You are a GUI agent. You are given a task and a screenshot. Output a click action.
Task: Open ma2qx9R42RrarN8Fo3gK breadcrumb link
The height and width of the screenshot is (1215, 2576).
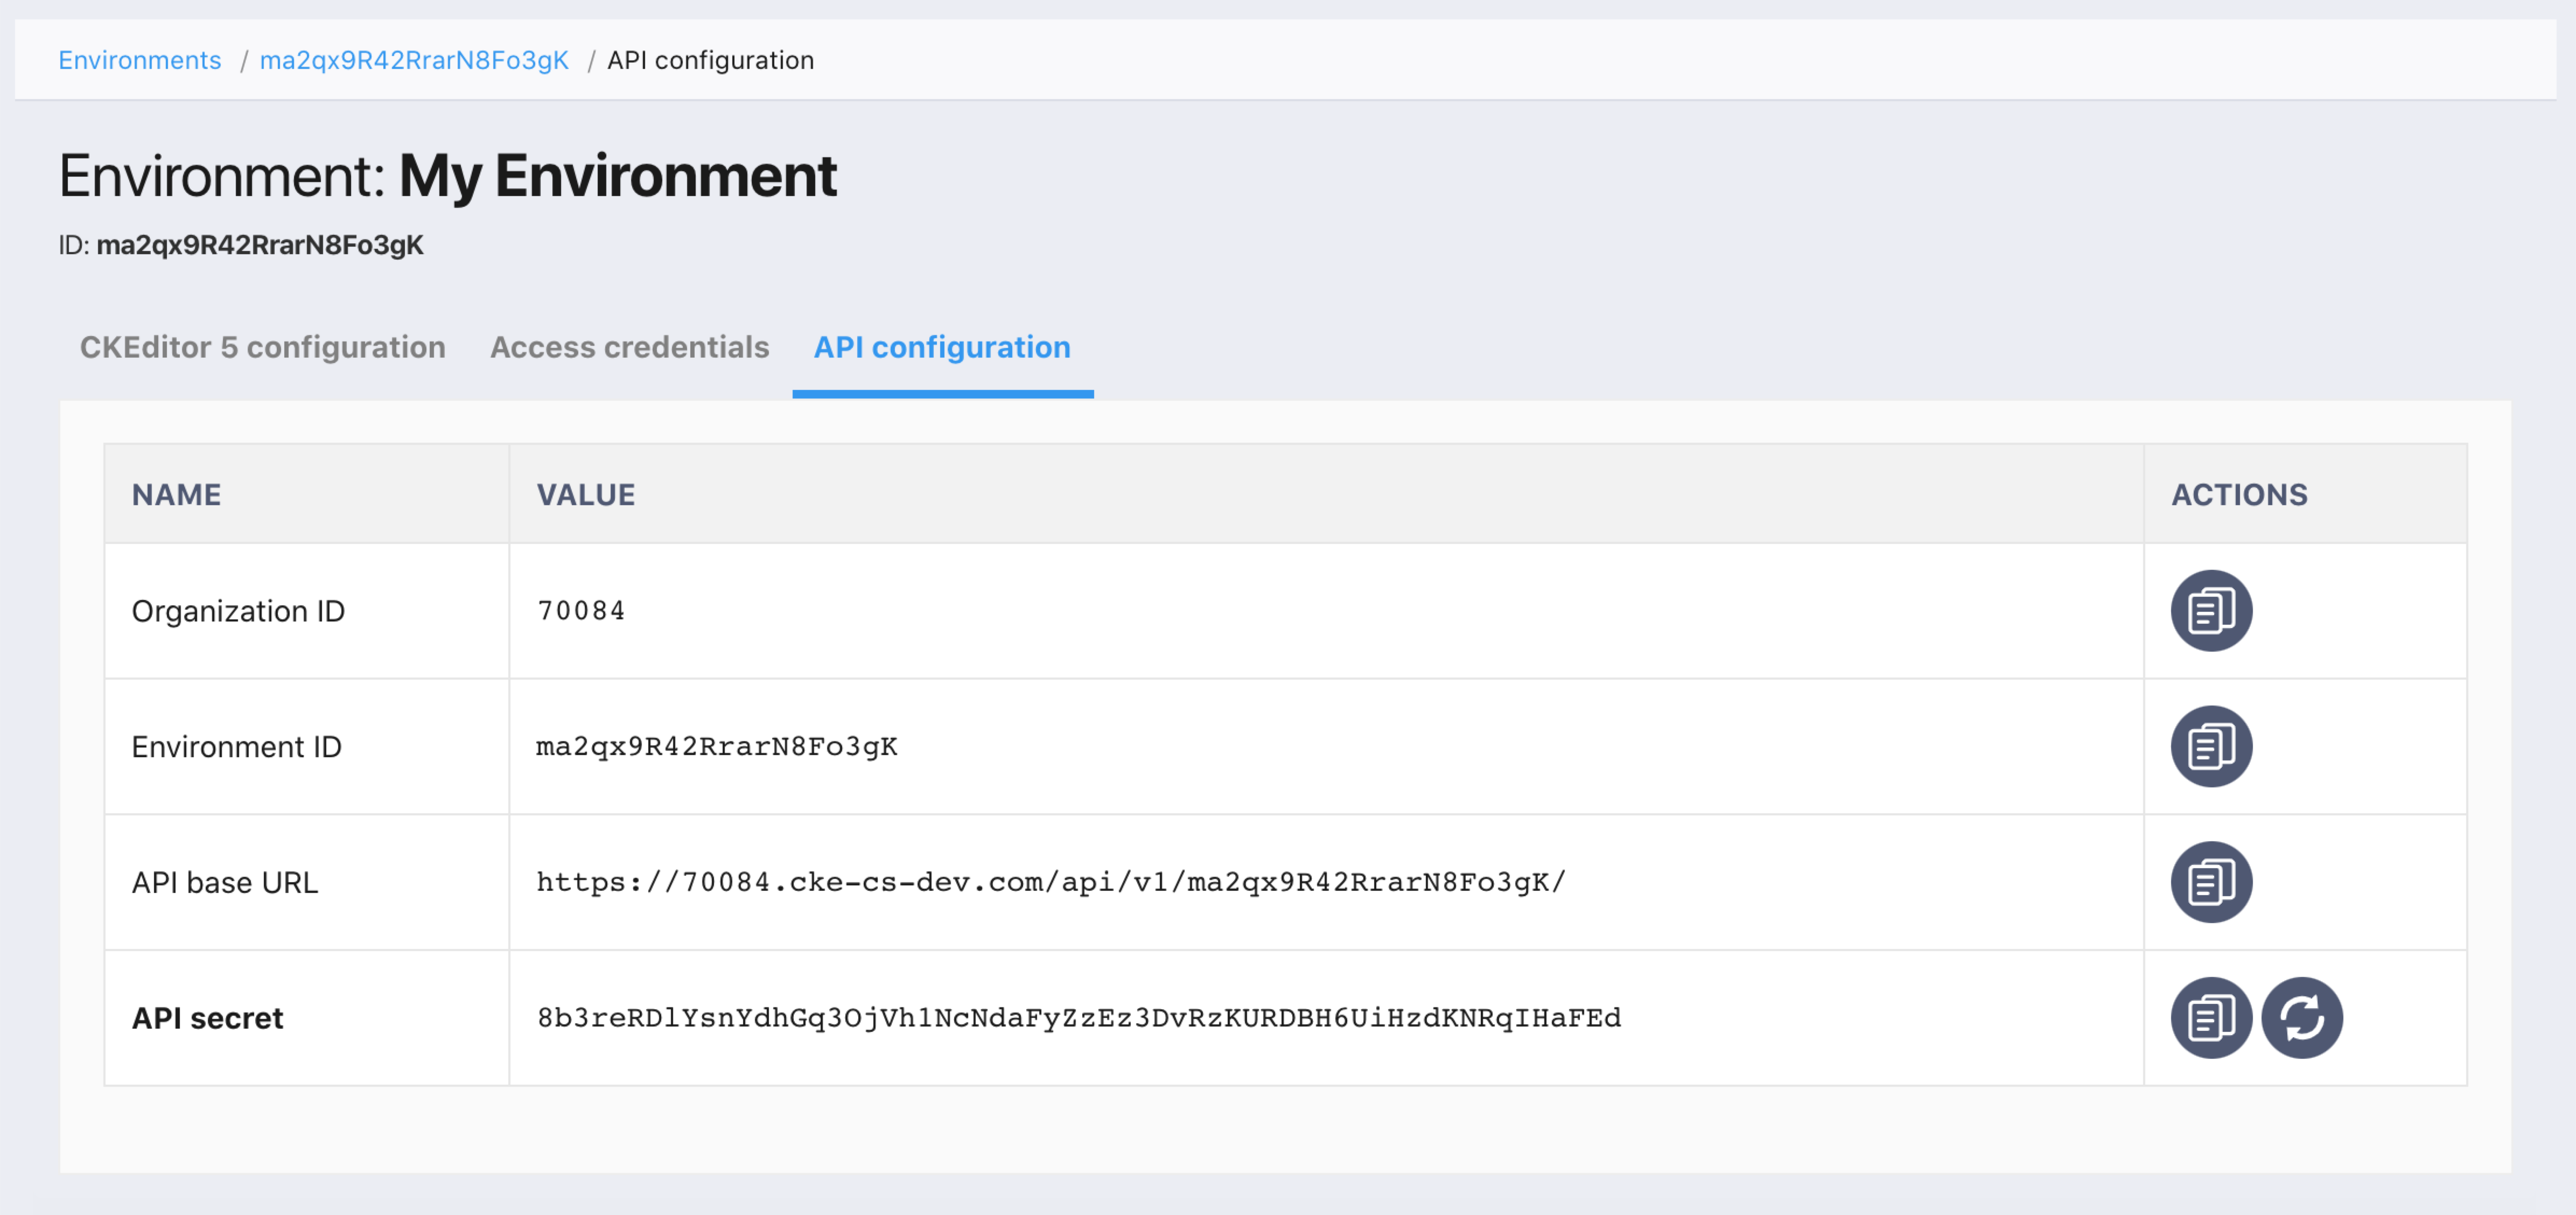414,60
